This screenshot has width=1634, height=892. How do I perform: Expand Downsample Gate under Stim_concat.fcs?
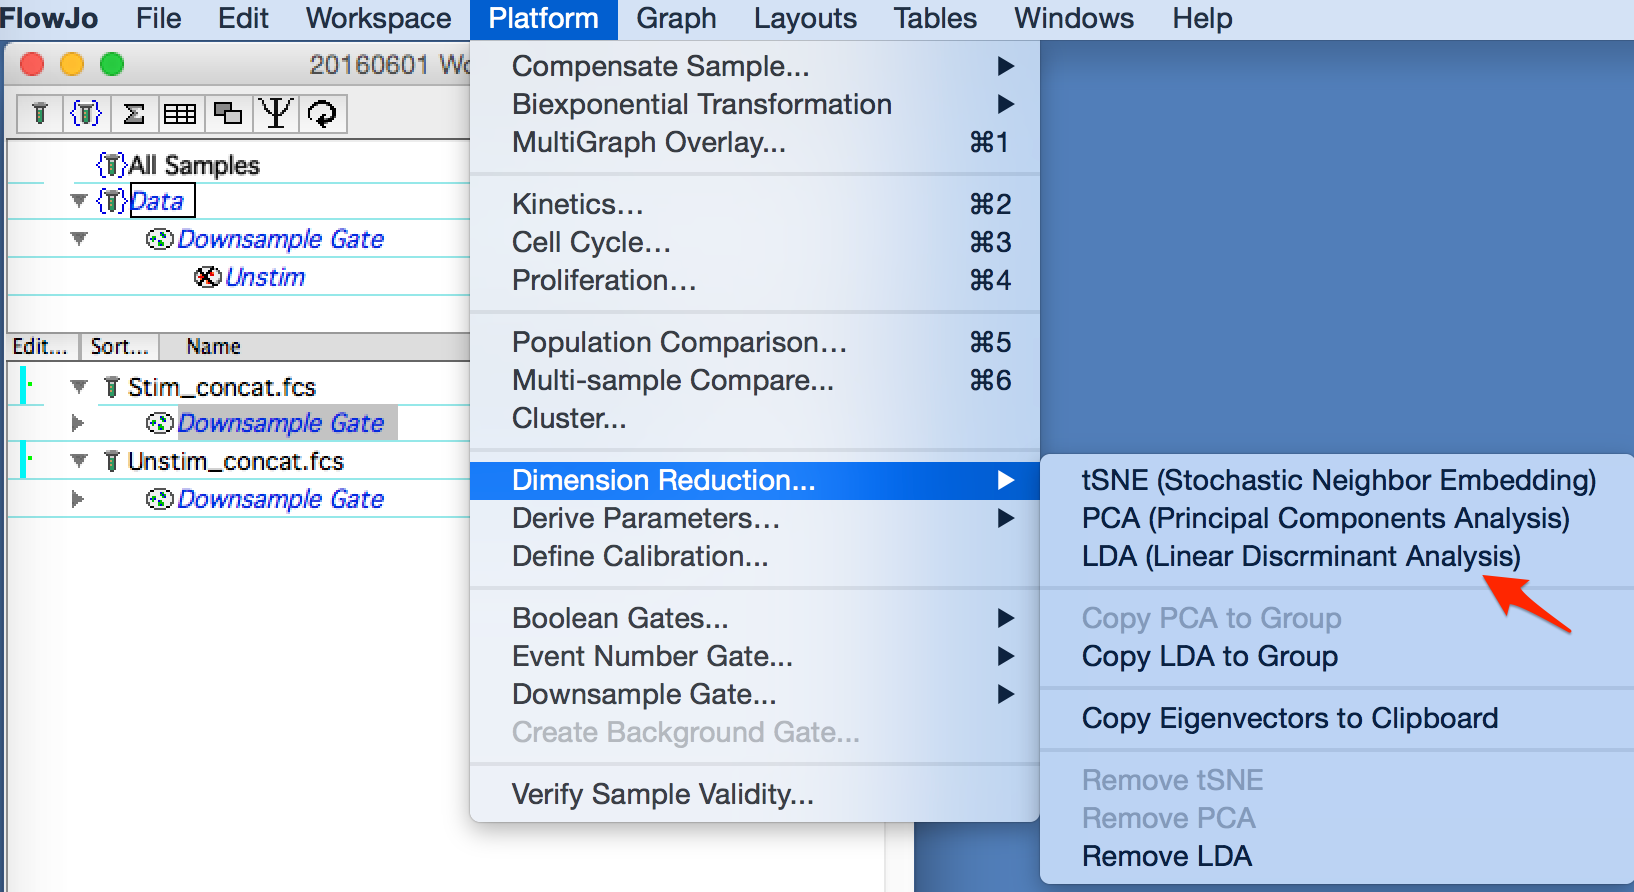77,423
